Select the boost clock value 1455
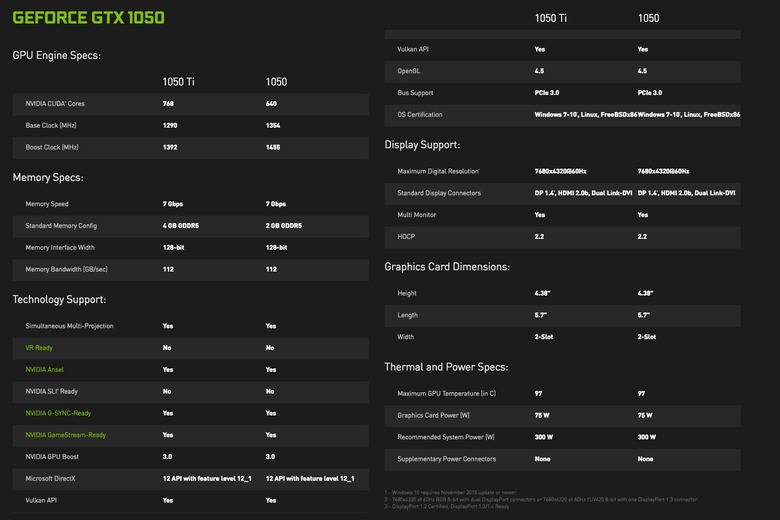Image resolution: width=780 pixels, height=520 pixels. click(273, 147)
